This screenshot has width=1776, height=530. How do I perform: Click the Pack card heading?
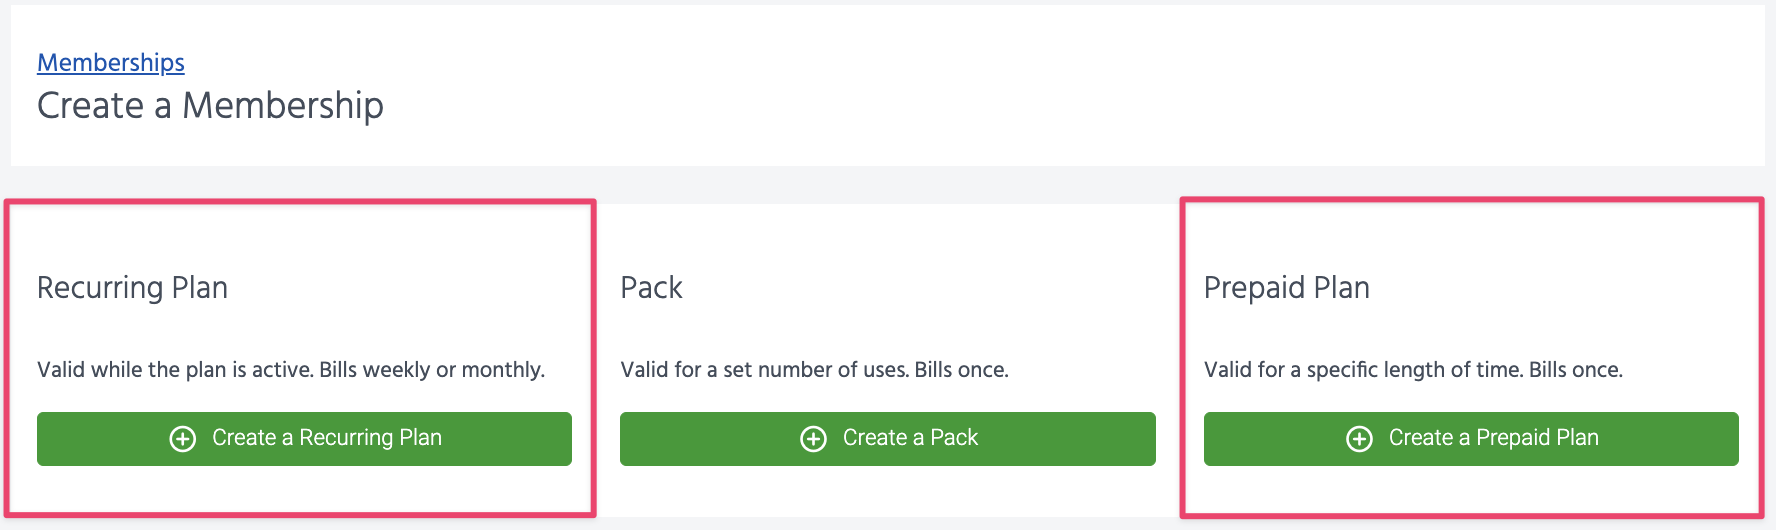point(651,288)
